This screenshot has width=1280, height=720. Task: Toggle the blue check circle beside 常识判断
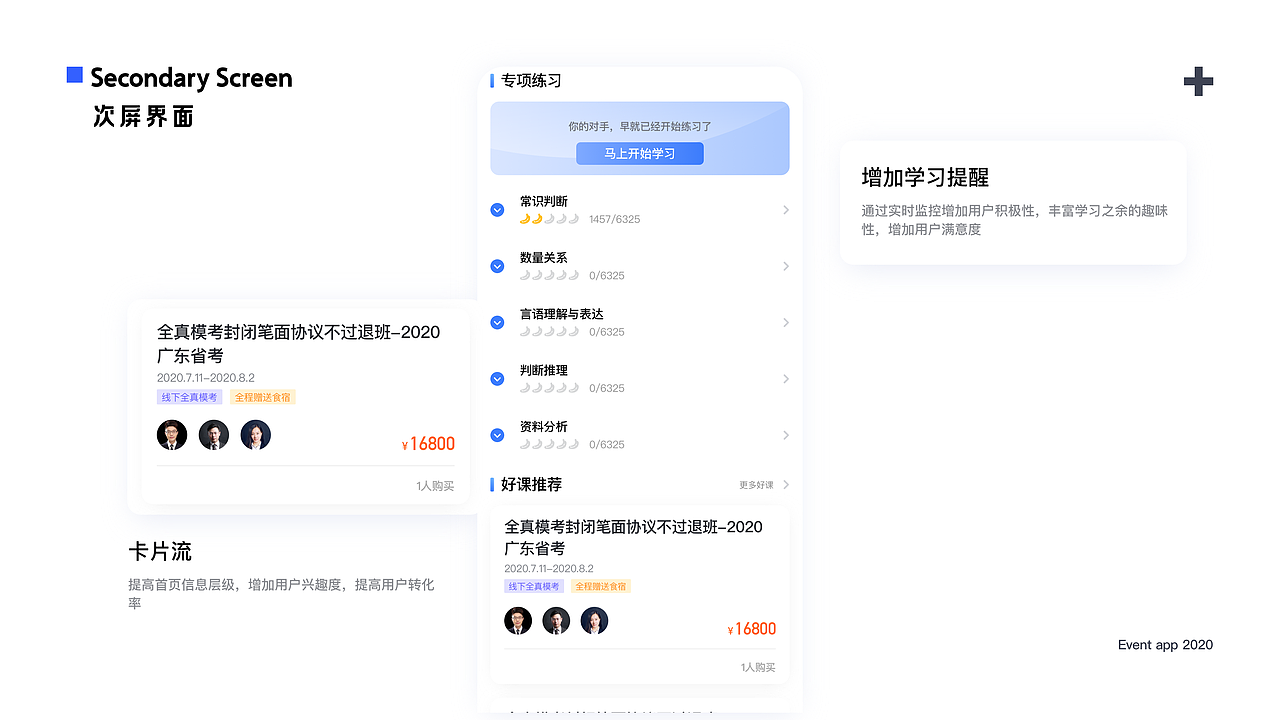497,210
